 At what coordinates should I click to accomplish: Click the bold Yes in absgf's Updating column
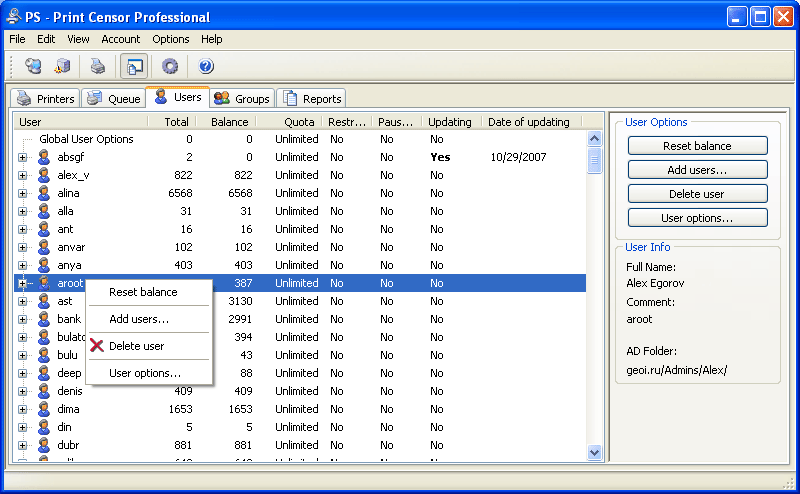[440, 157]
